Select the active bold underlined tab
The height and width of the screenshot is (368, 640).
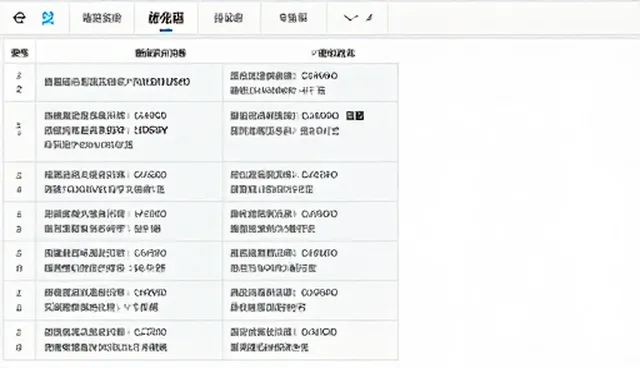(x=166, y=18)
